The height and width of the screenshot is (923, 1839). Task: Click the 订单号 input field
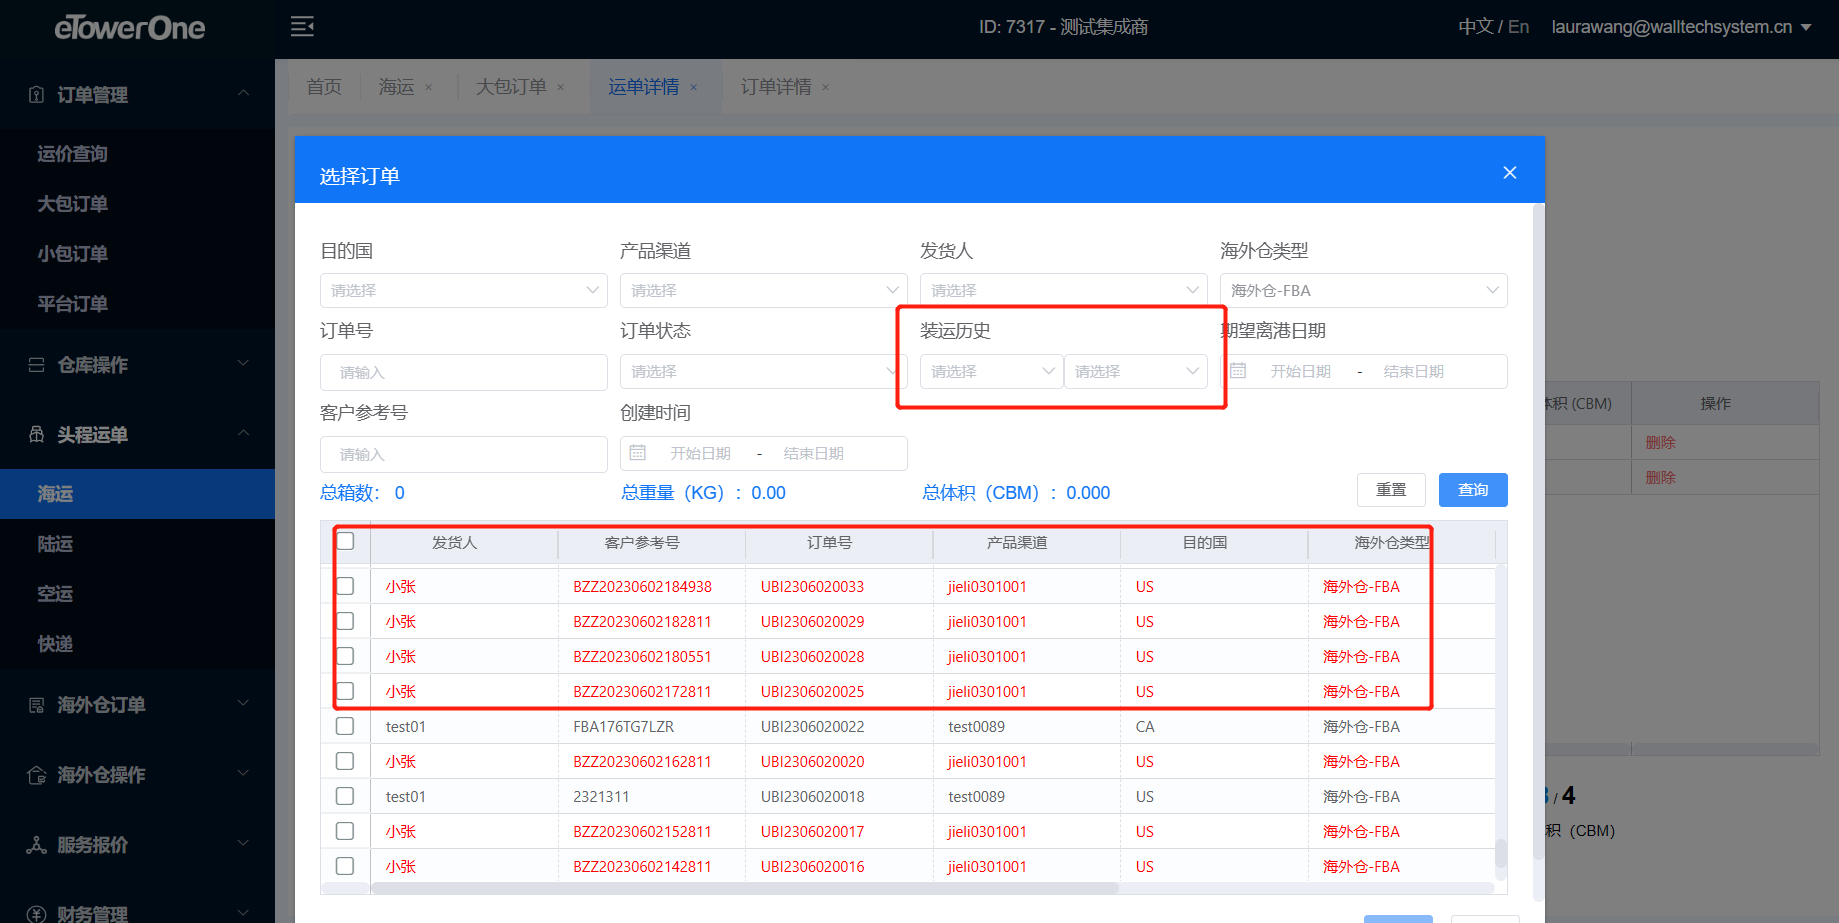click(464, 372)
